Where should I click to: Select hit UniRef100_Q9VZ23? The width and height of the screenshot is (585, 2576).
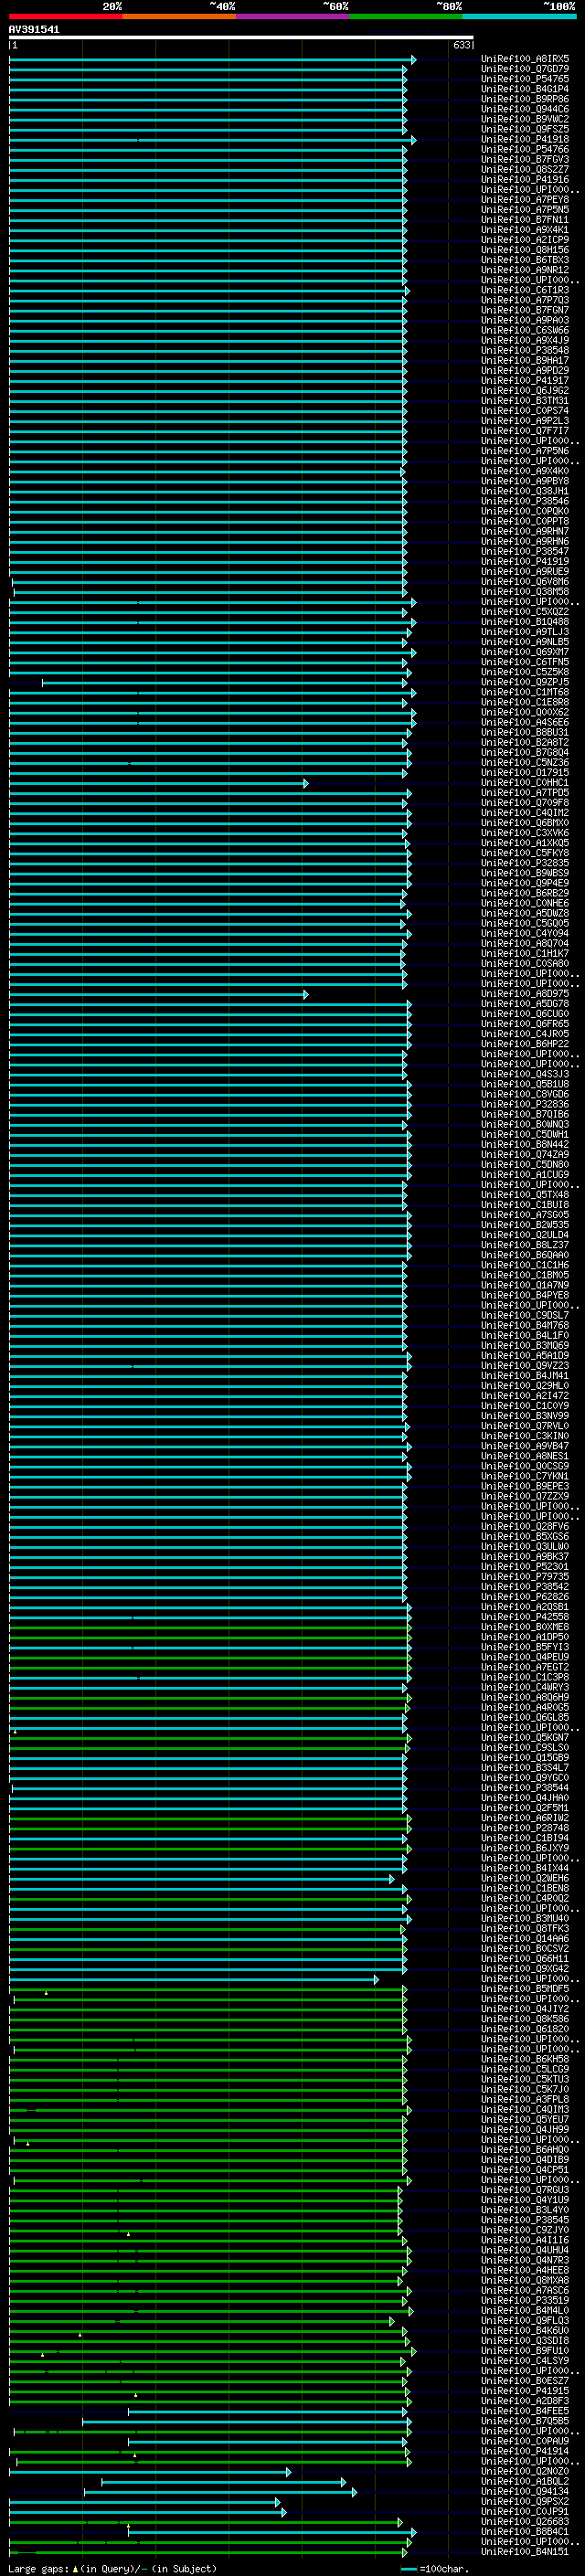tap(525, 1366)
